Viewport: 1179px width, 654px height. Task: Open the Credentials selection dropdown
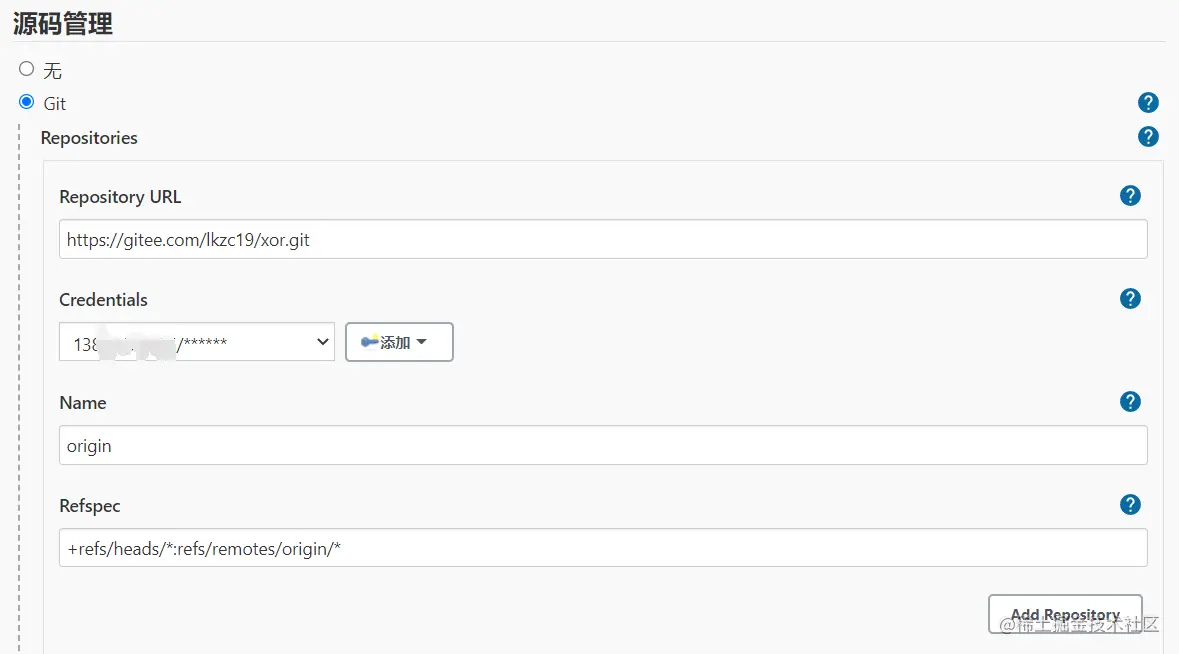[x=197, y=342]
